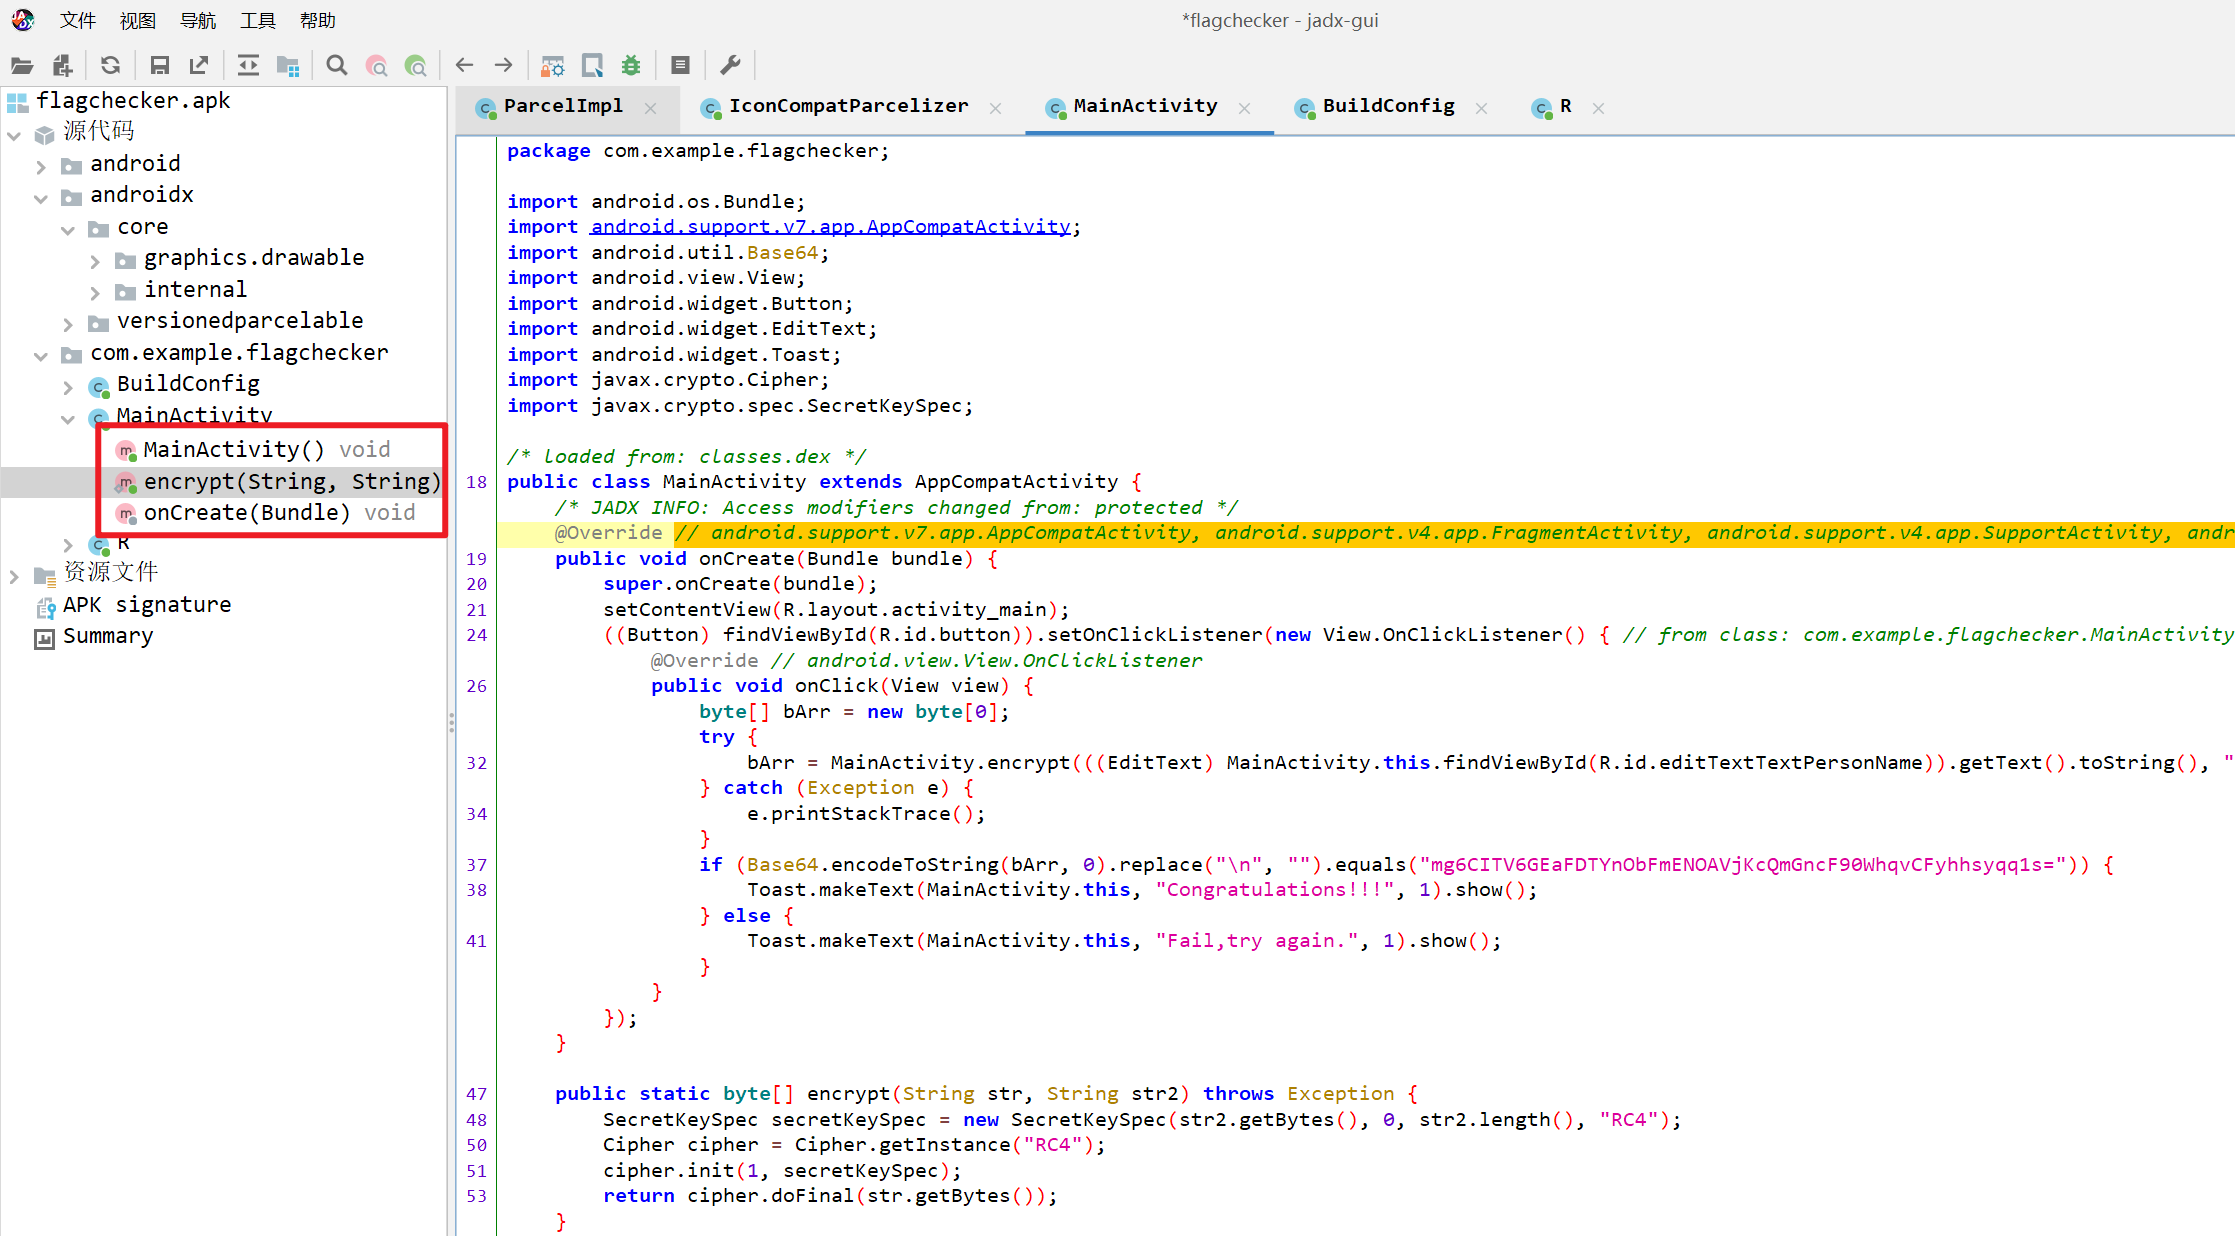Open Preferences wrench icon
The image size is (2235, 1236).
730,66
